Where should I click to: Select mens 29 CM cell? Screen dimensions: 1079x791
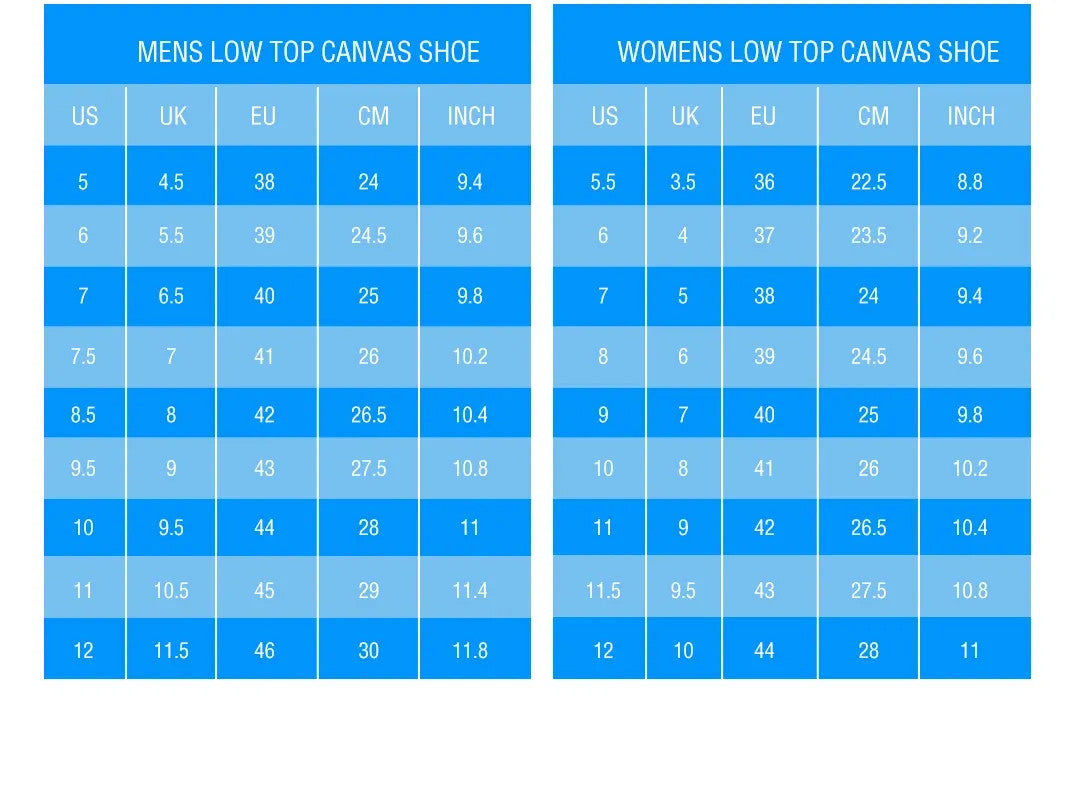pyautogui.click(x=369, y=590)
